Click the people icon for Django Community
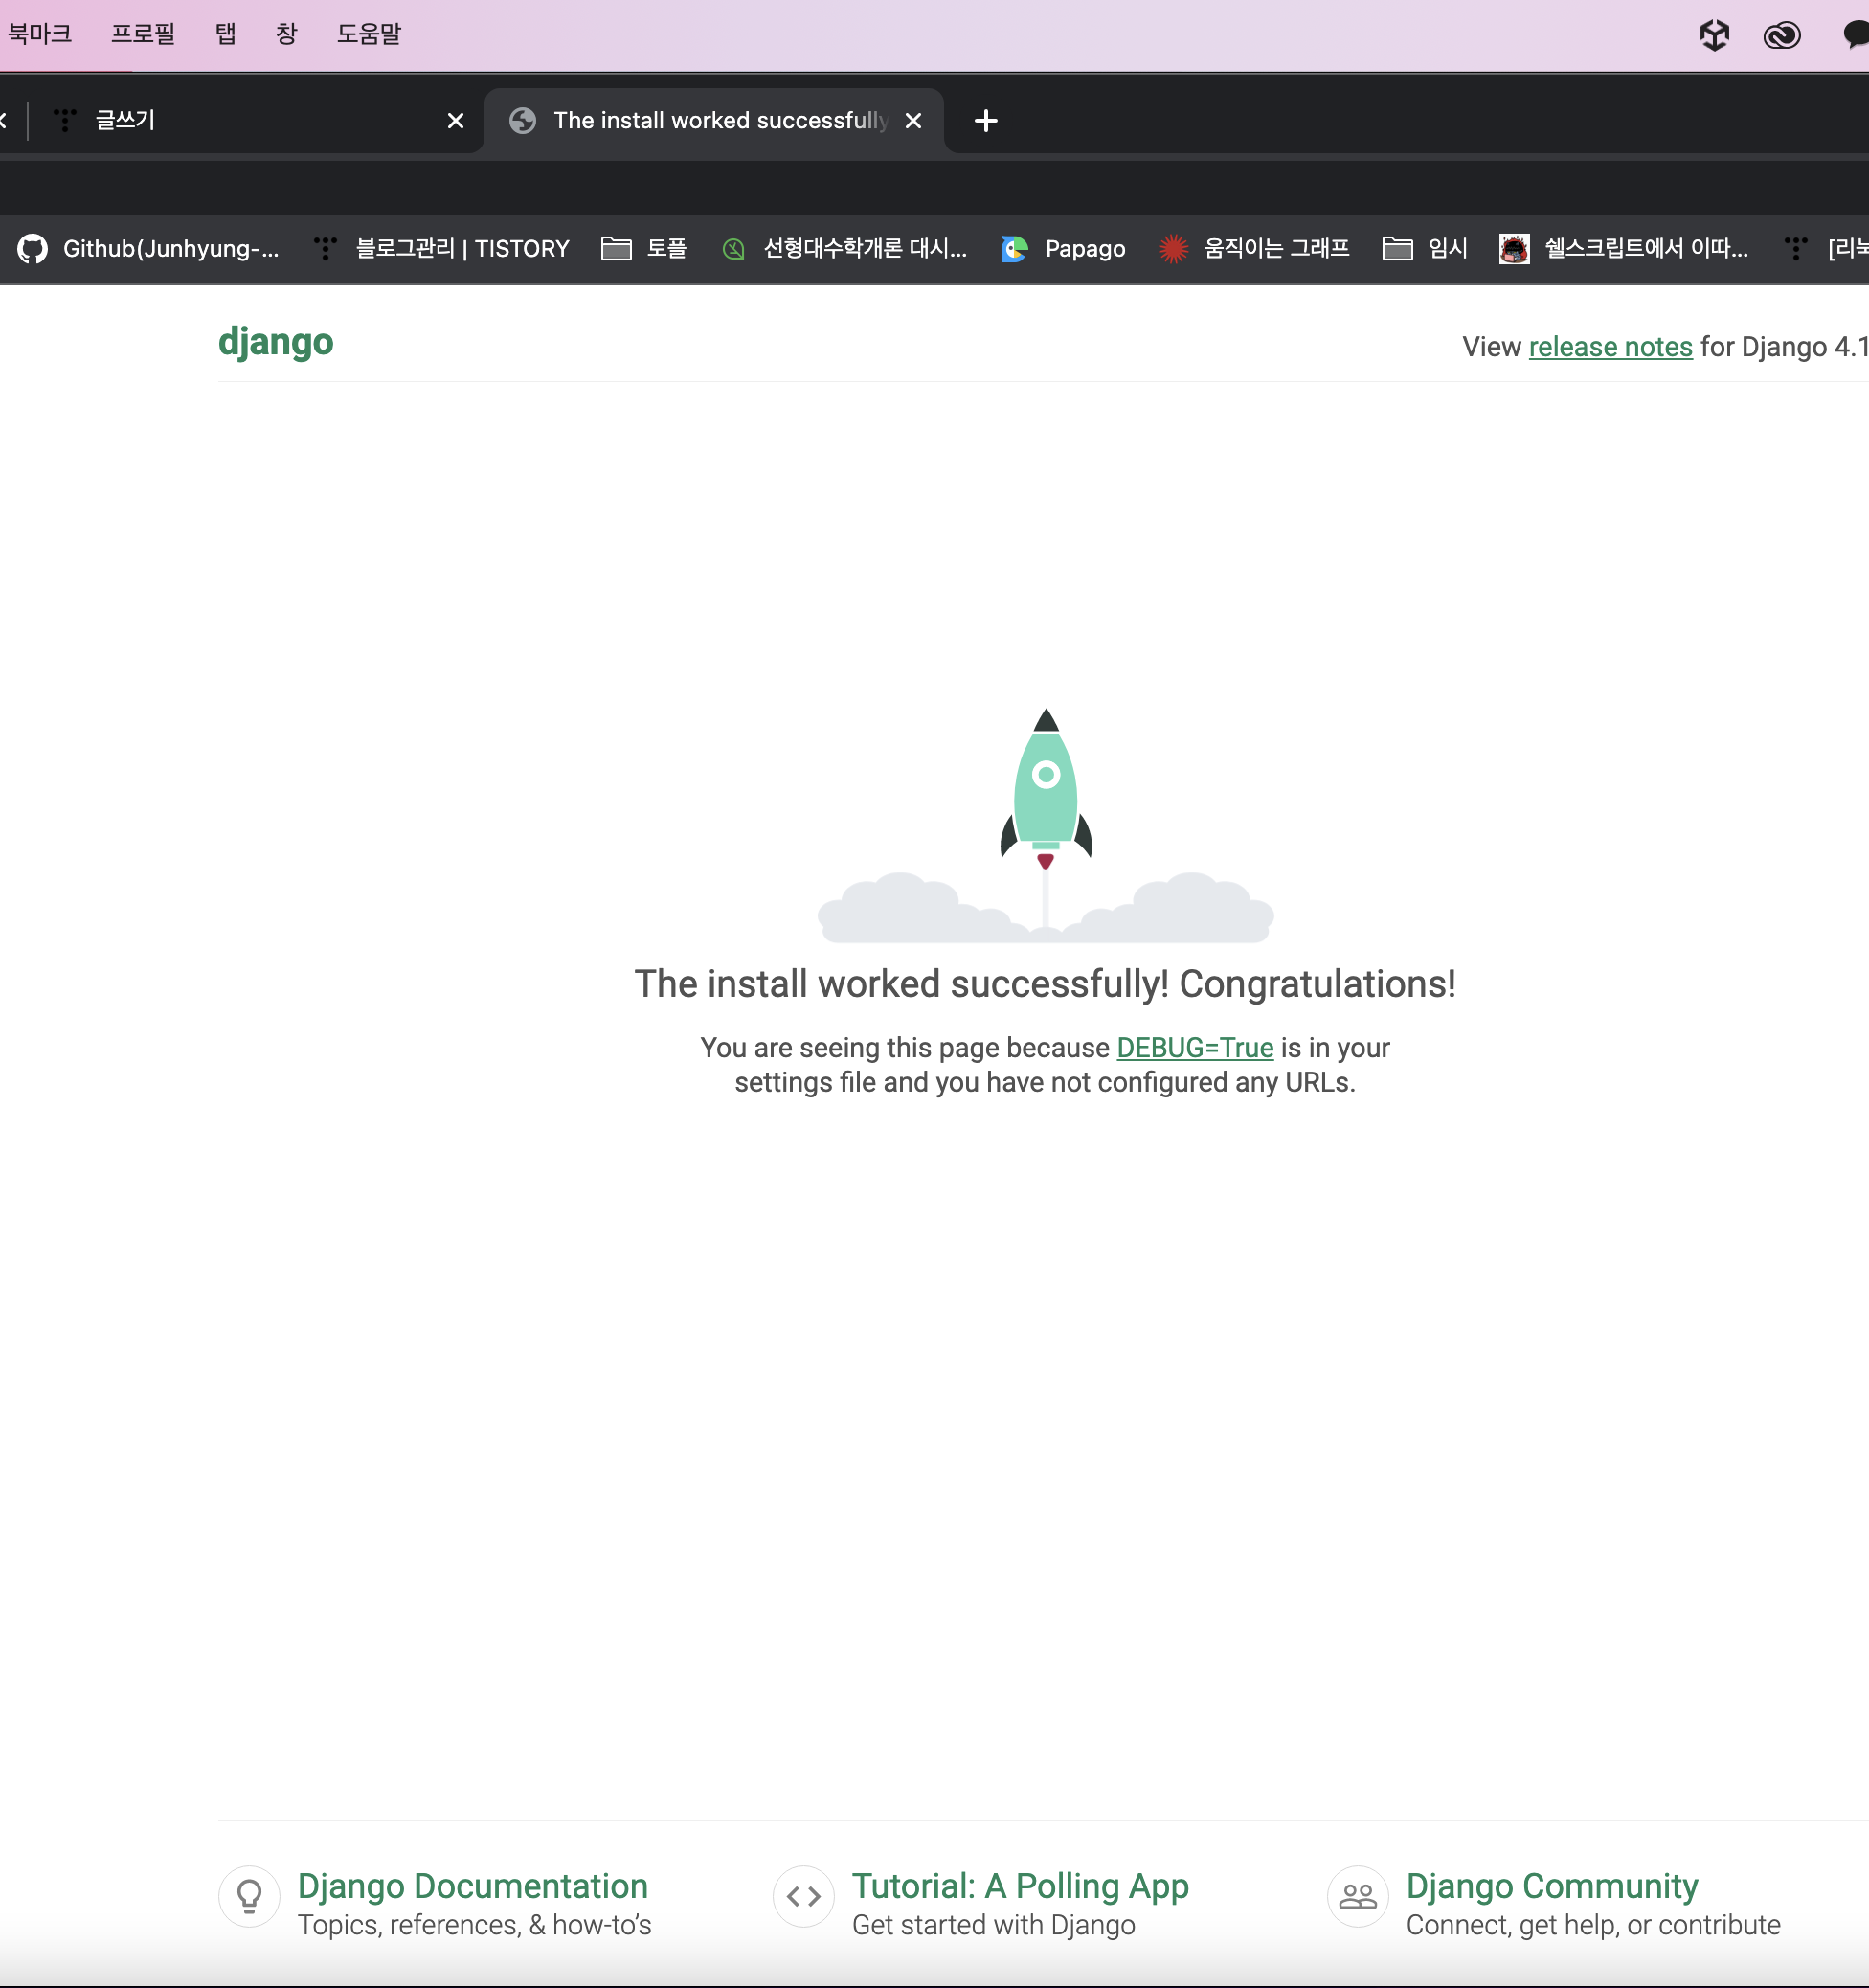Screen dimensions: 1869x1988 (1357, 1896)
